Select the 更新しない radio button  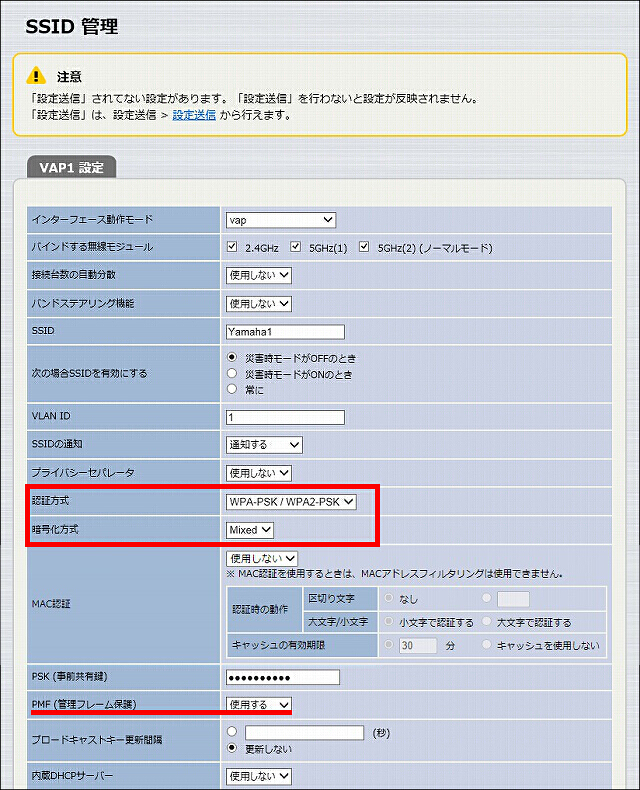point(232,748)
